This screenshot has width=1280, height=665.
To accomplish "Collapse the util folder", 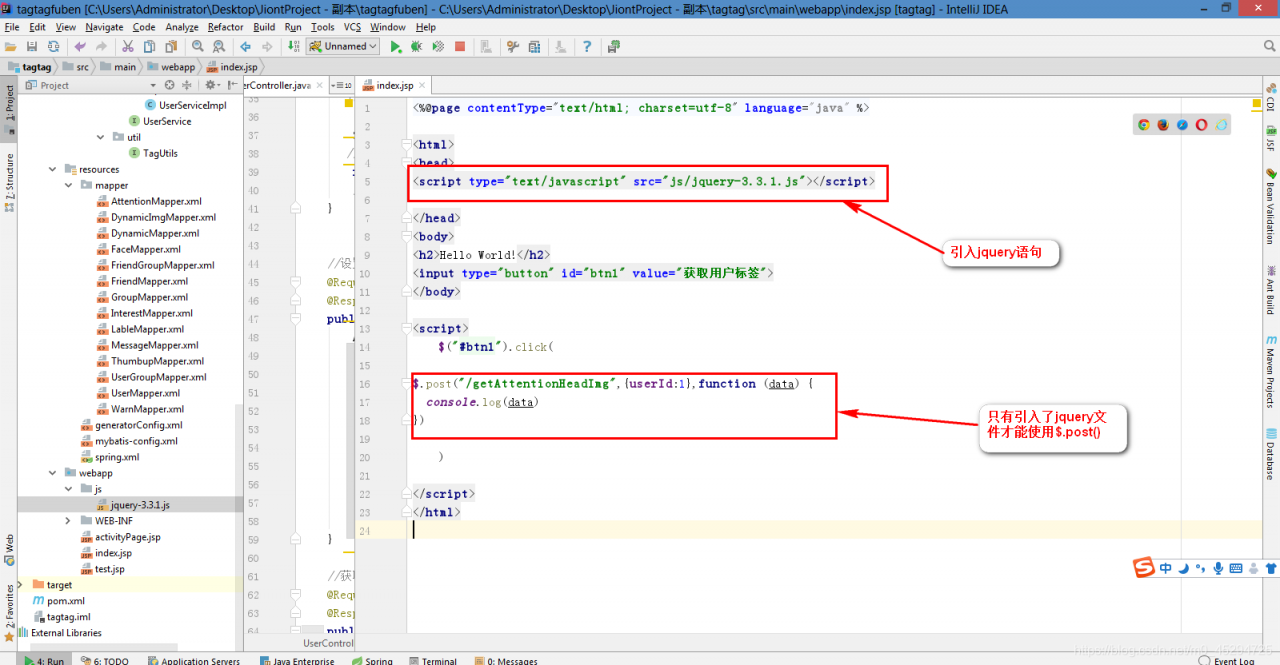I will coord(101,137).
